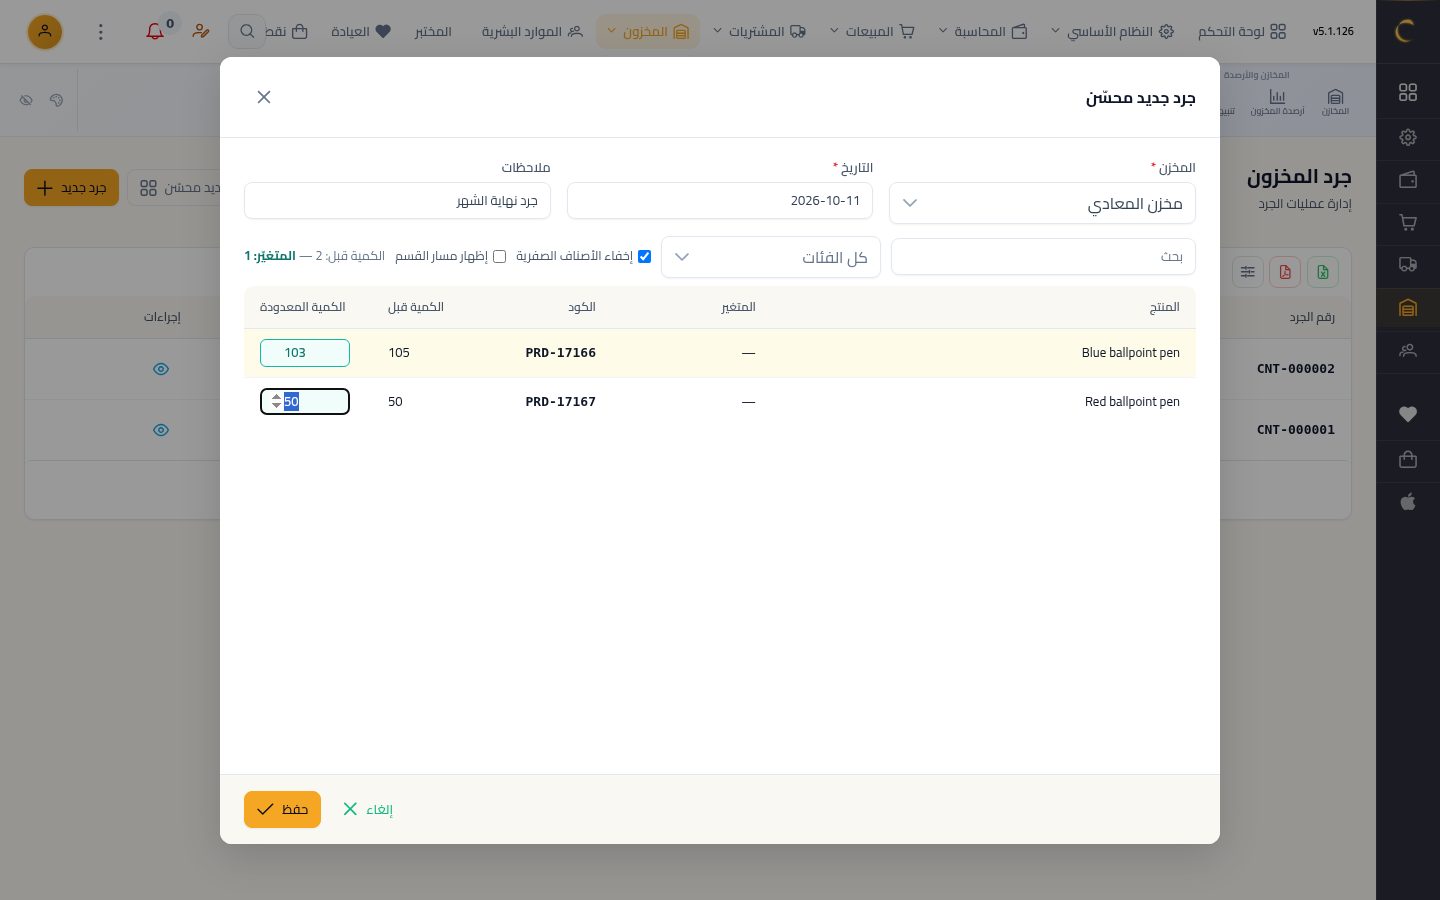Image resolution: width=1440 pixels, height=900 pixels.
Task: Open the warehouse icon in the sidebar
Action: click(1408, 308)
